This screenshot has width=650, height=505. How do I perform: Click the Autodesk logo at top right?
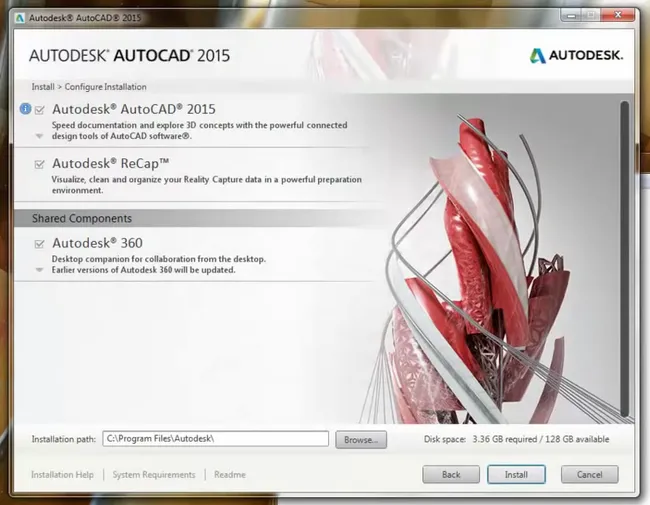pos(576,56)
